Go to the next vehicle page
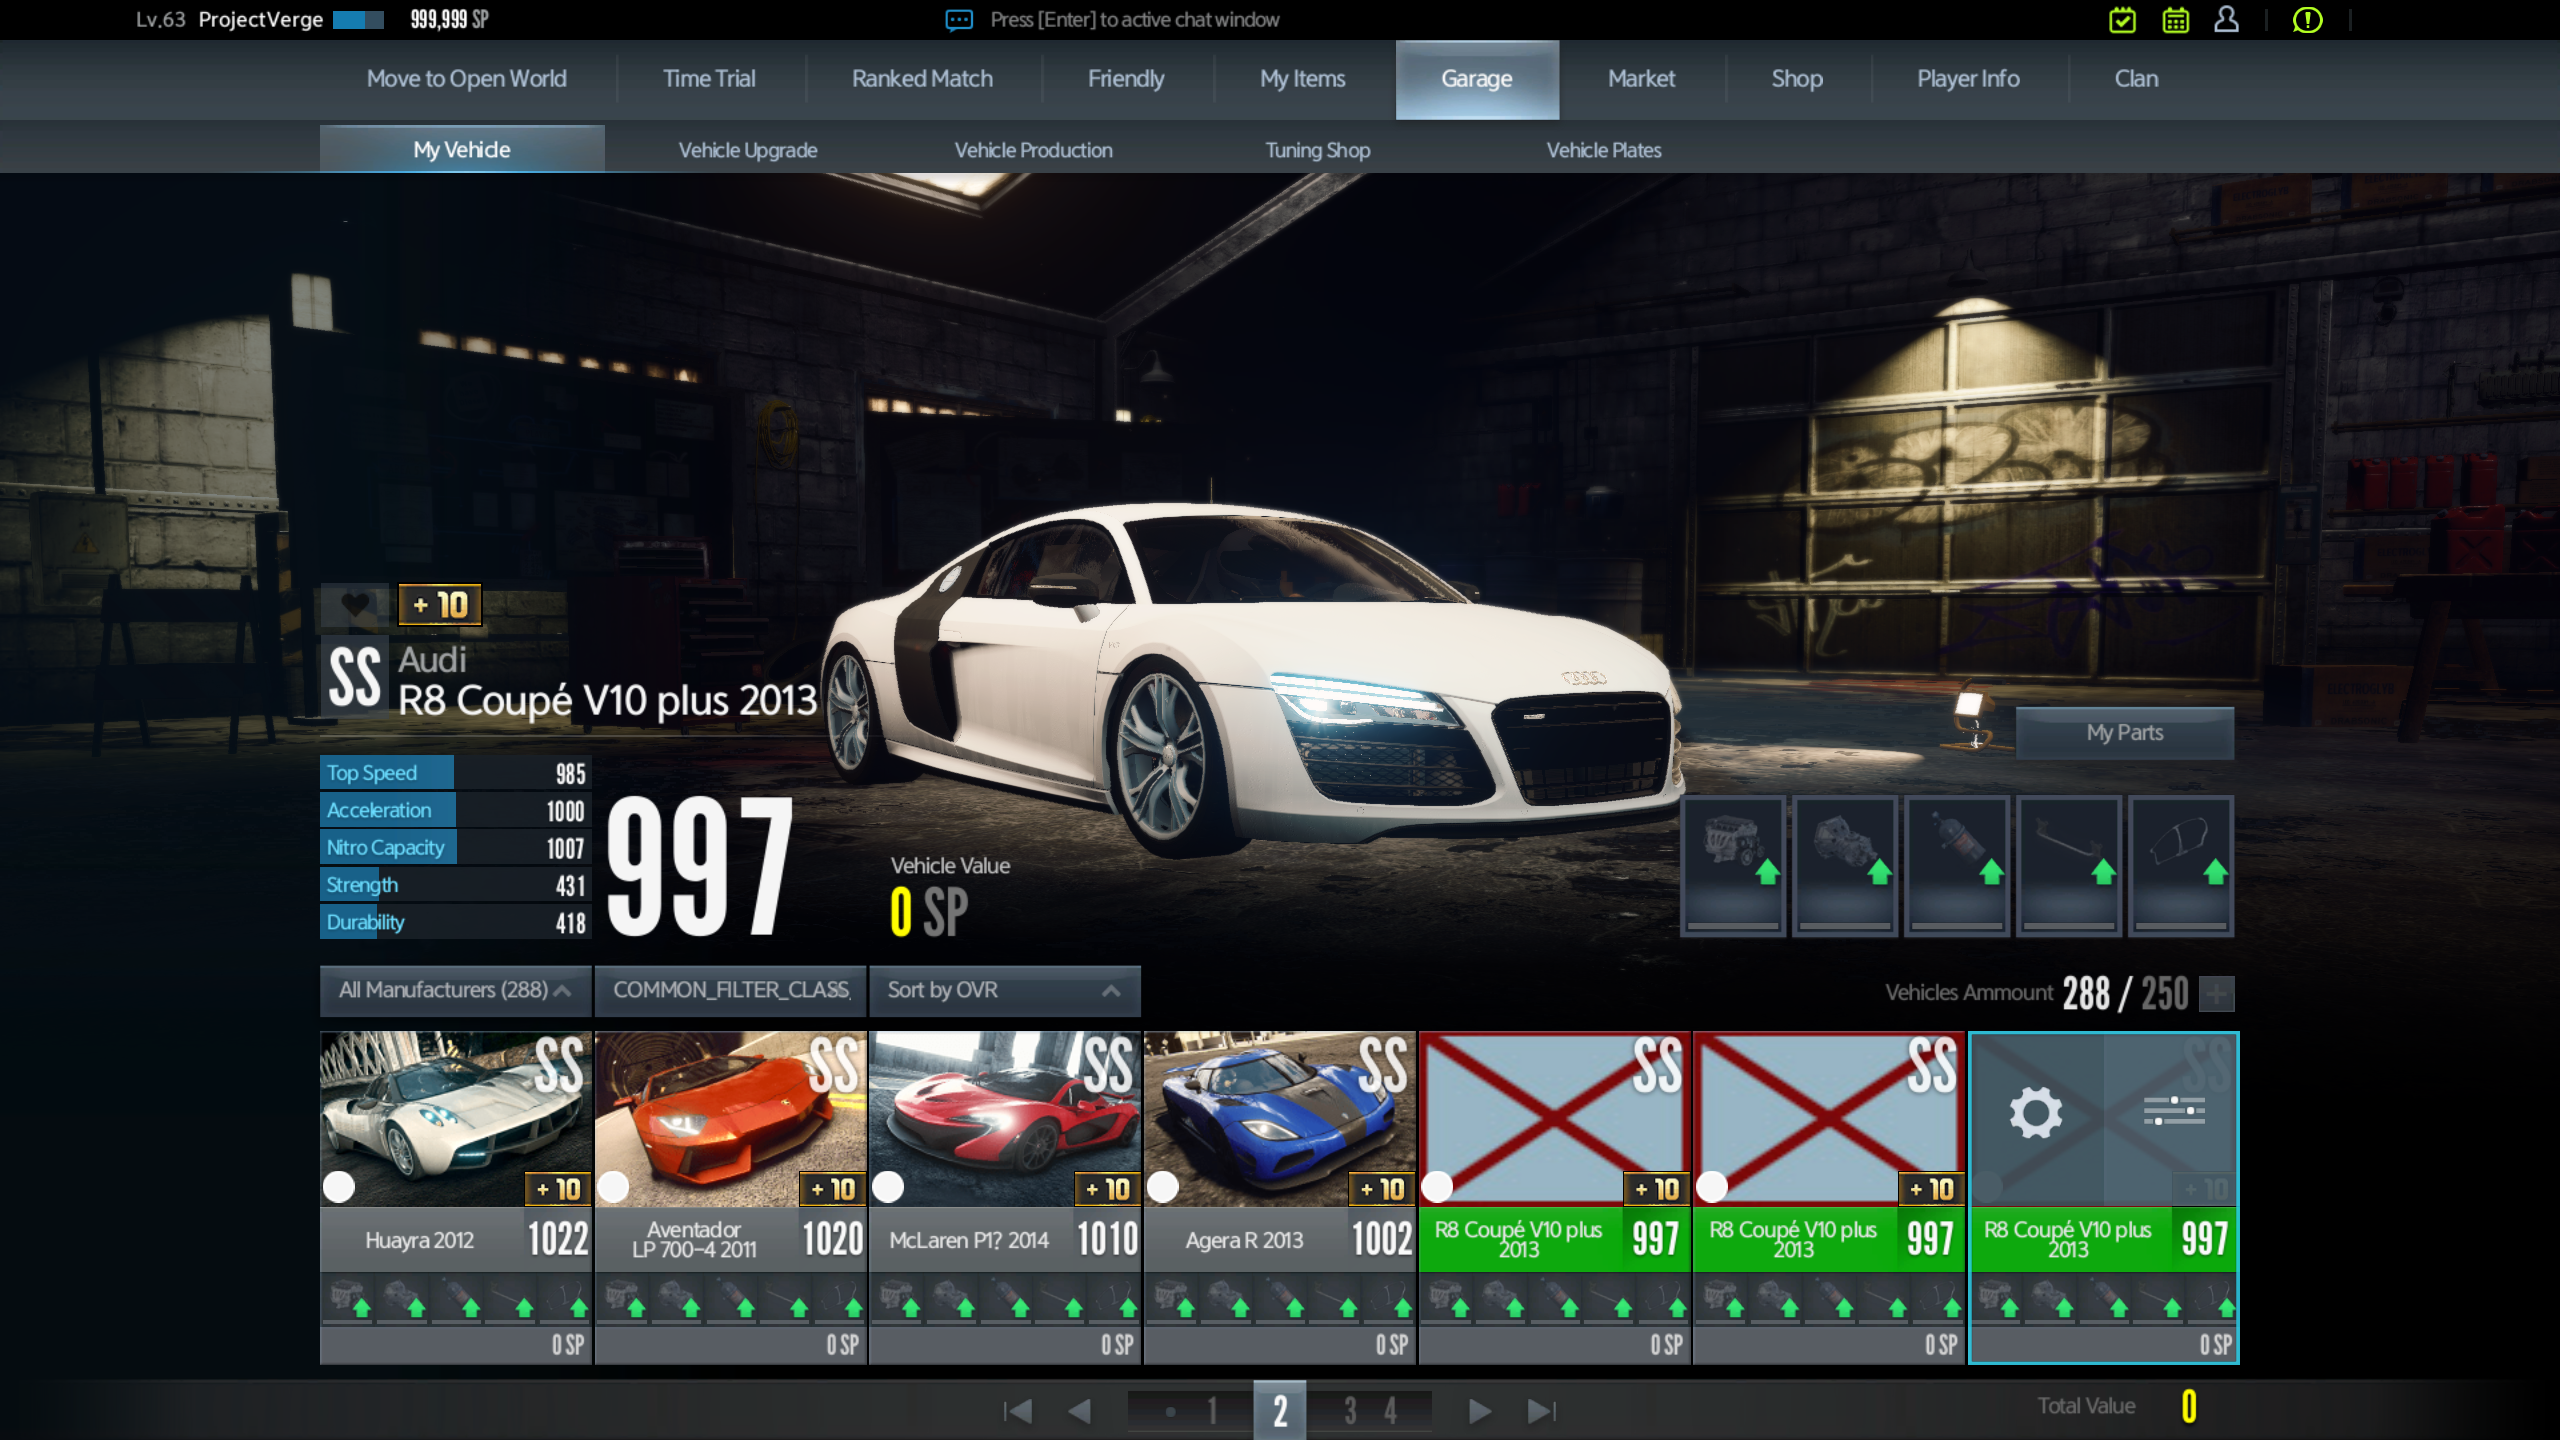The image size is (2560, 1440). coord(1480,1411)
